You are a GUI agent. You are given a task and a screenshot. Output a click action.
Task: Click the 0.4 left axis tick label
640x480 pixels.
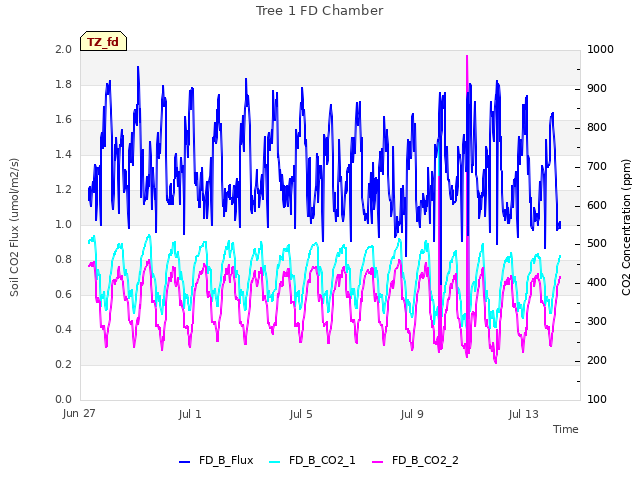(64, 329)
